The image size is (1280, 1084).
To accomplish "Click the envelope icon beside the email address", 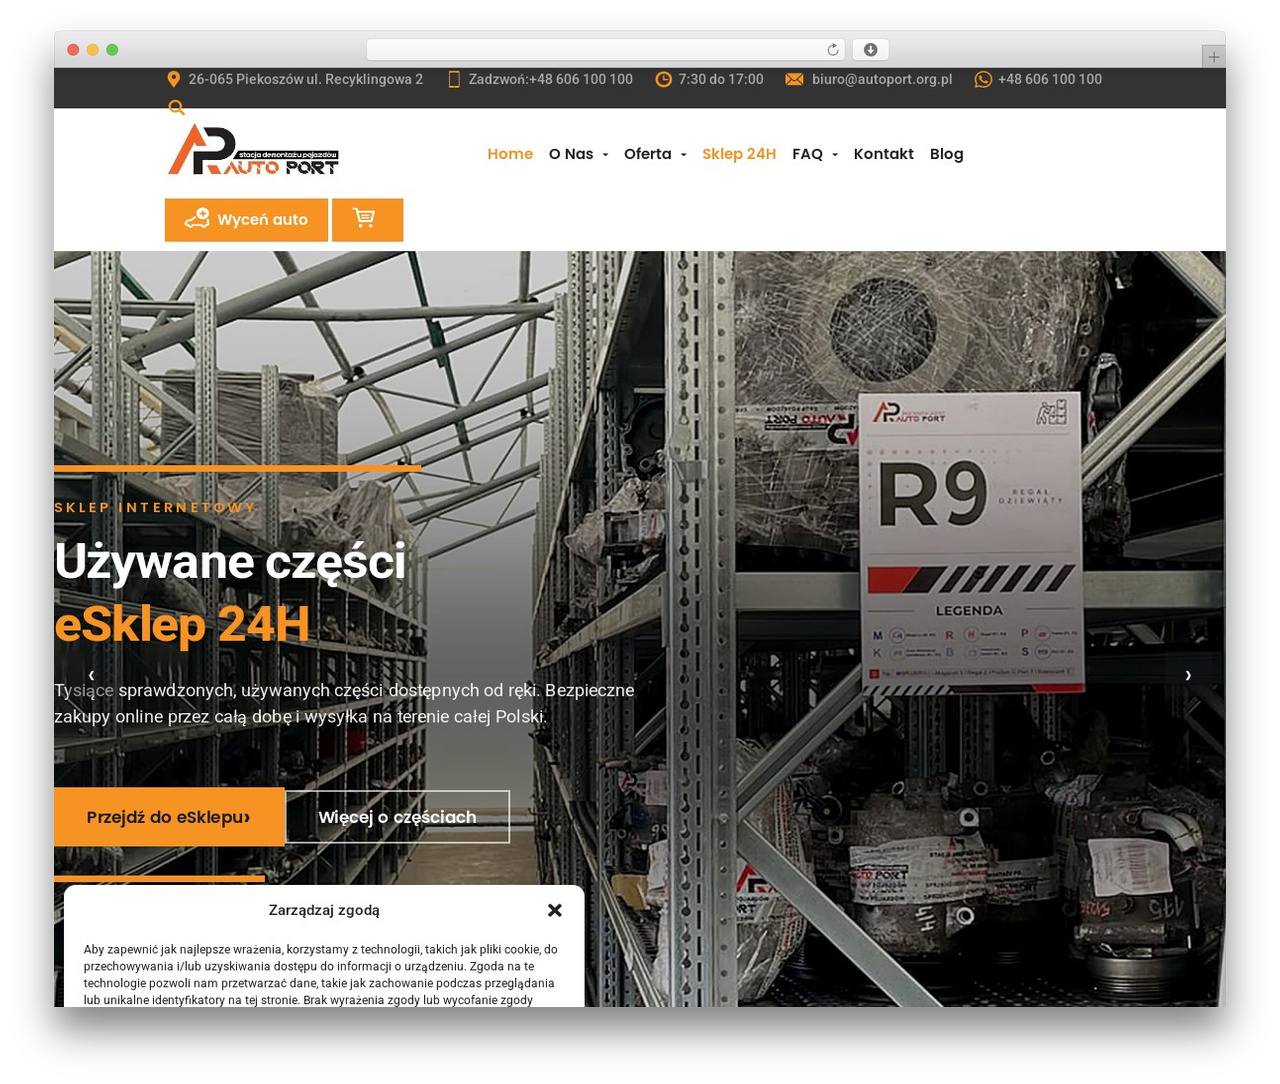I will pos(794,79).
